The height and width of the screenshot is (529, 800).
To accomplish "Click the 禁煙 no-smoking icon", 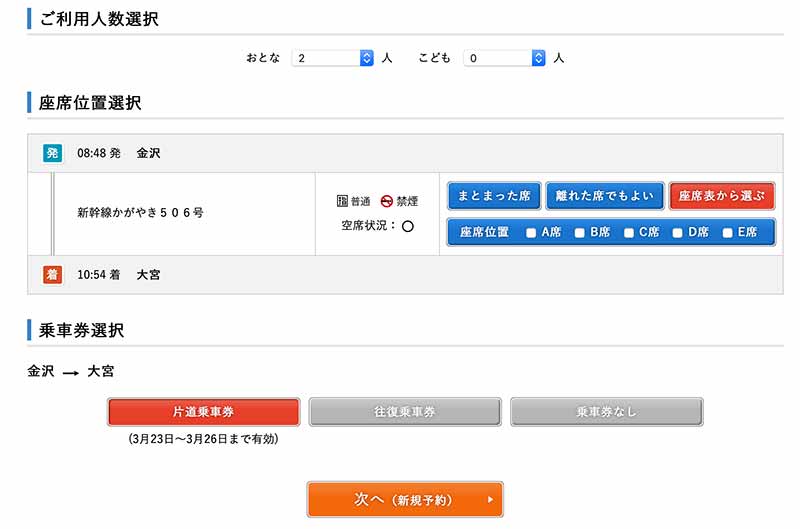I will tap(387, 201).
